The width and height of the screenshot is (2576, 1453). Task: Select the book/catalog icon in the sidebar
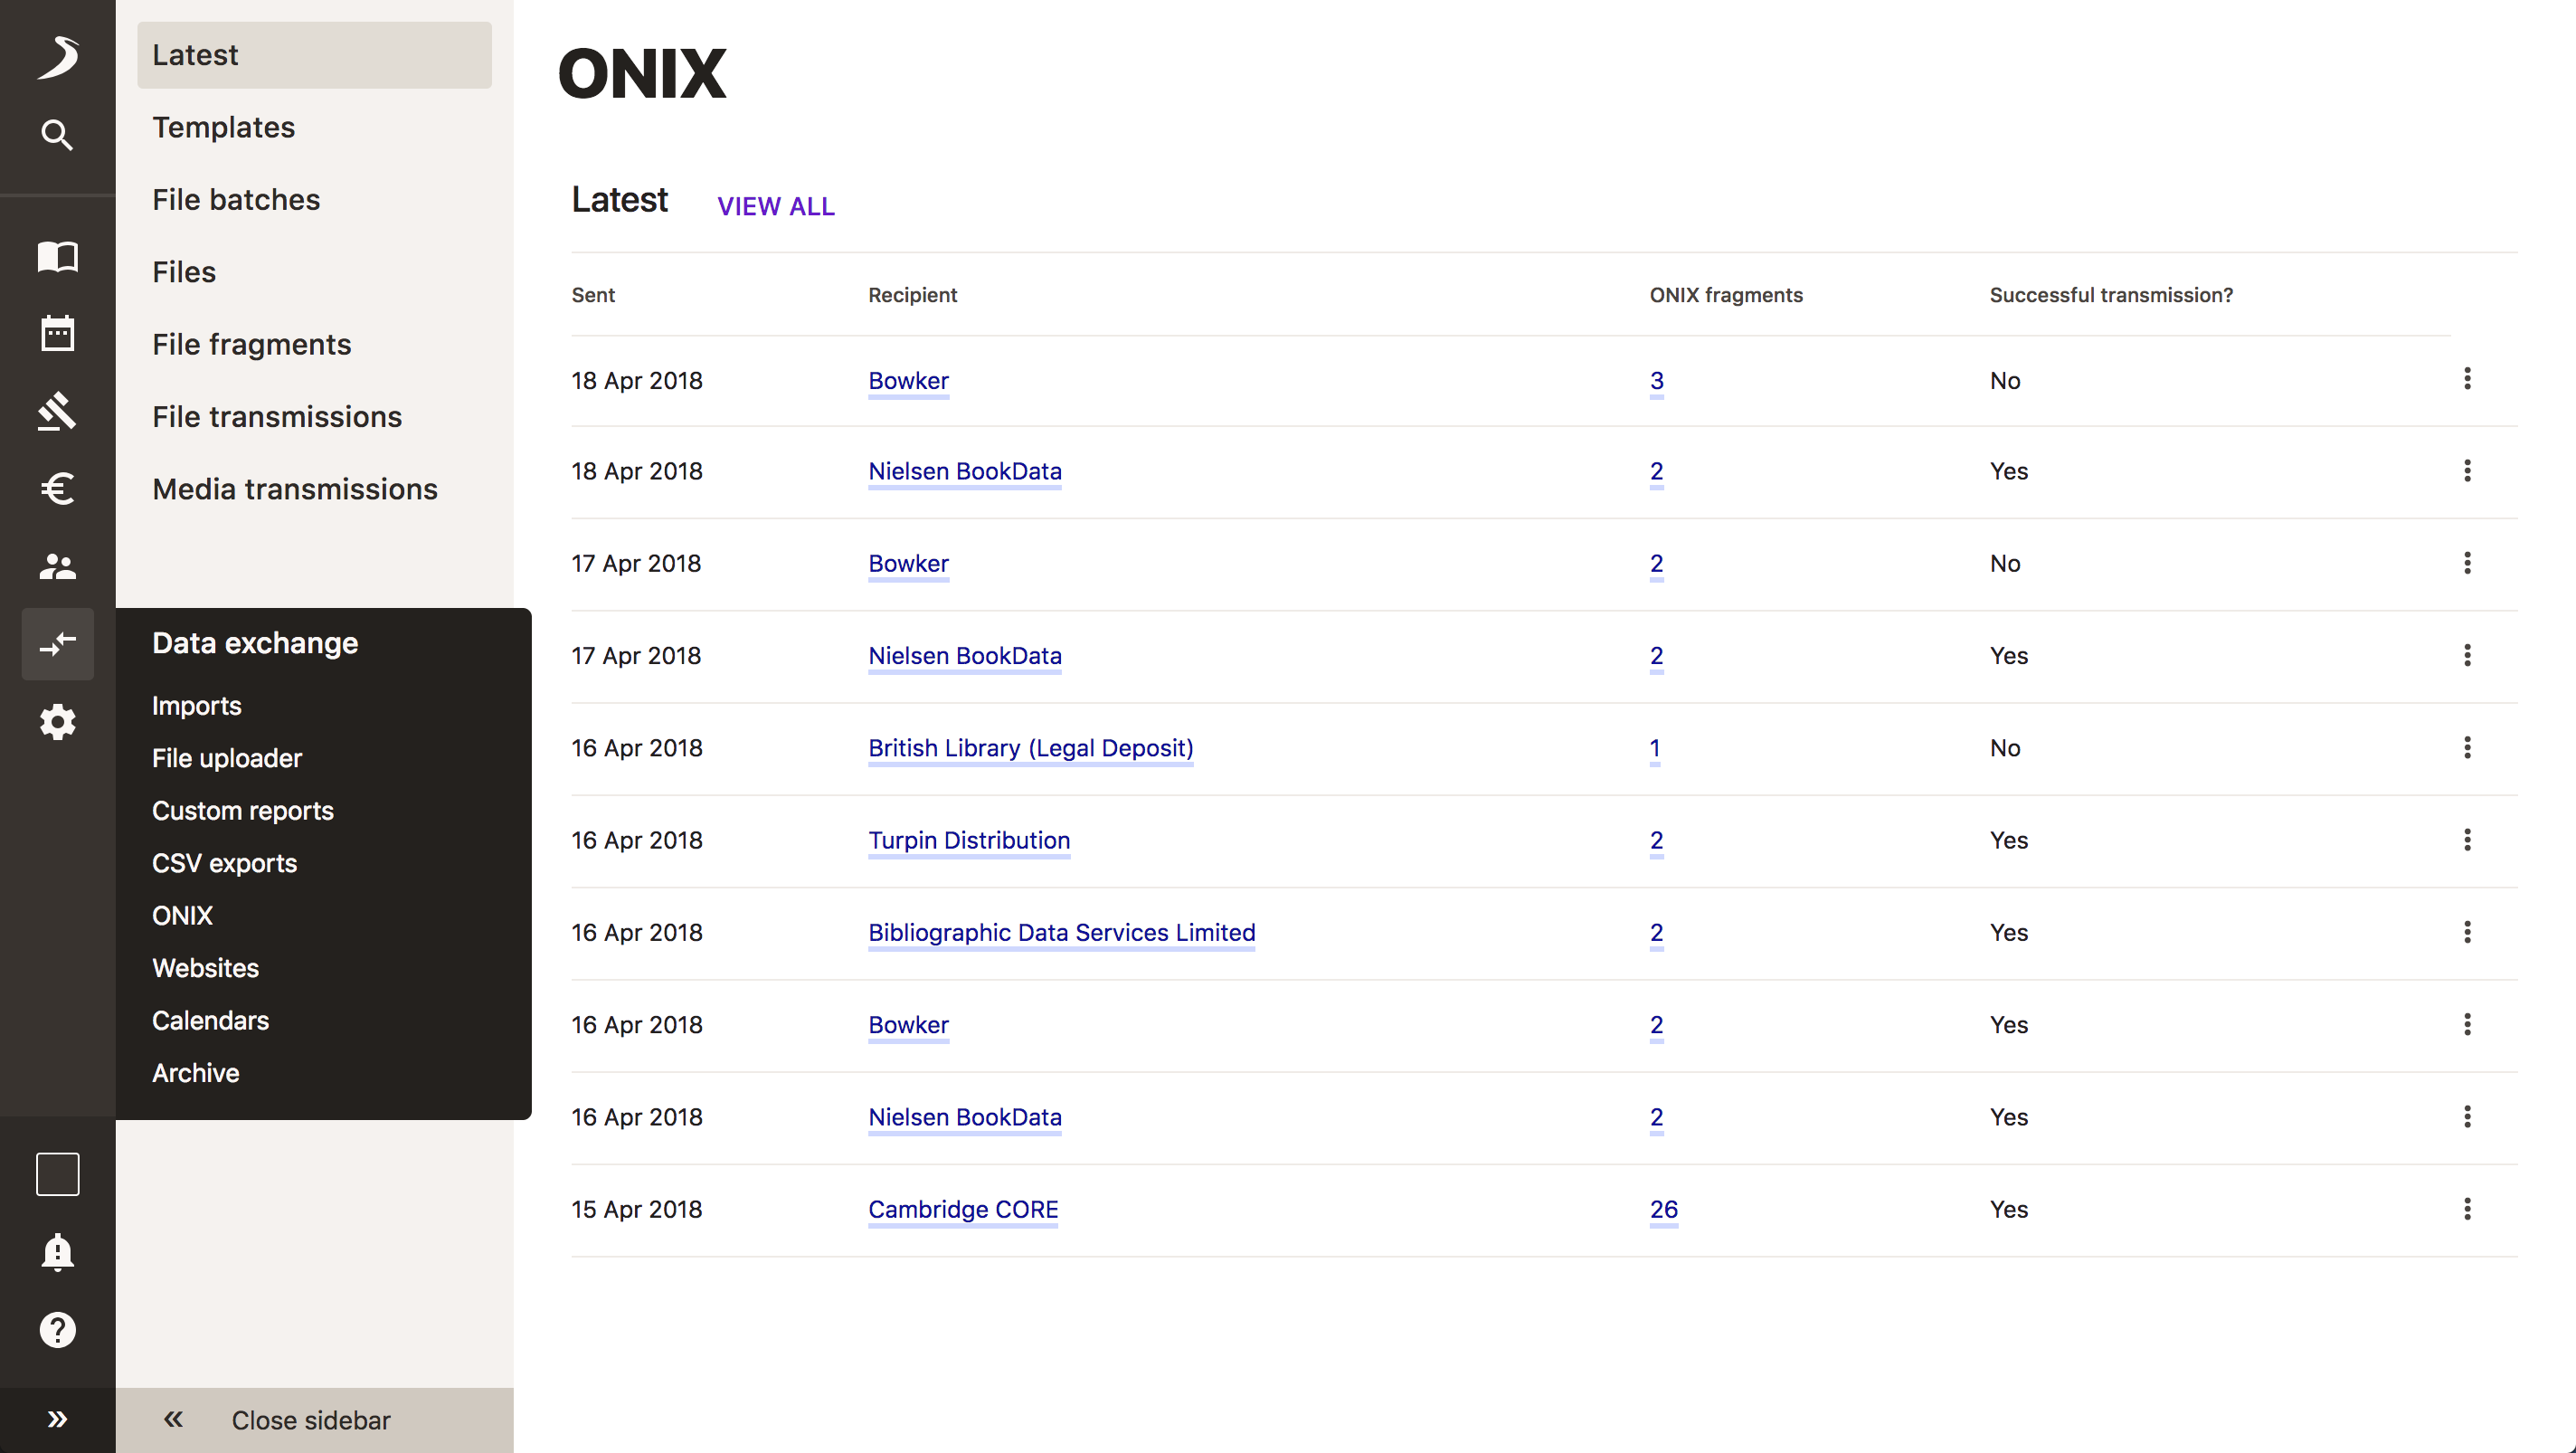pyautogui.click(x=57, y=257)
